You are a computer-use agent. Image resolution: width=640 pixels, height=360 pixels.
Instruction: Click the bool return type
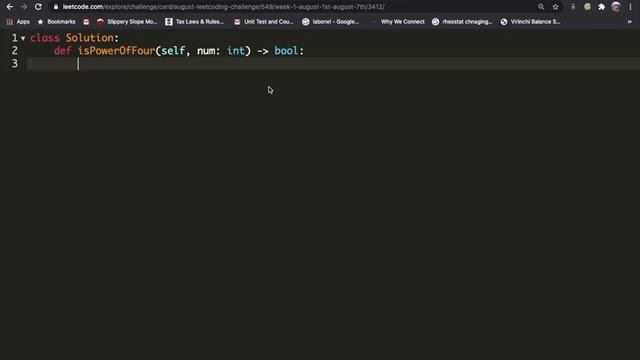286,51
